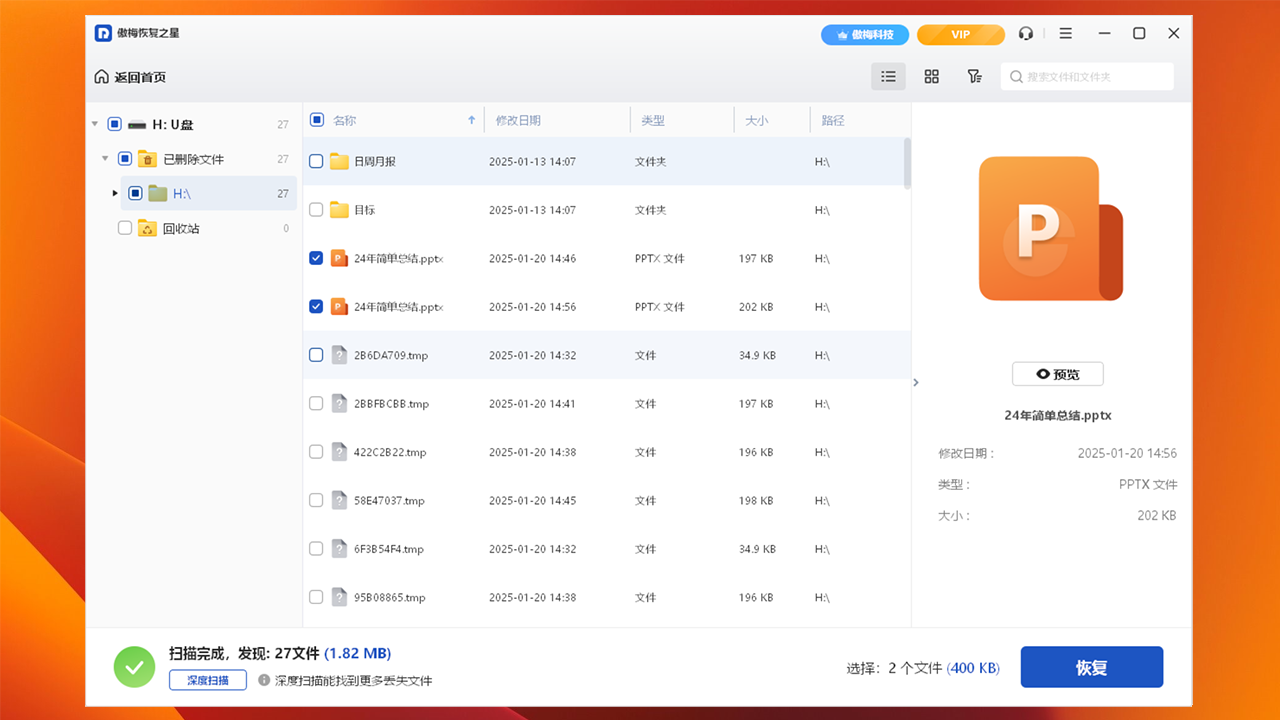Expand the H:\ folder node
1280x720 pixels.
point(113,193)
